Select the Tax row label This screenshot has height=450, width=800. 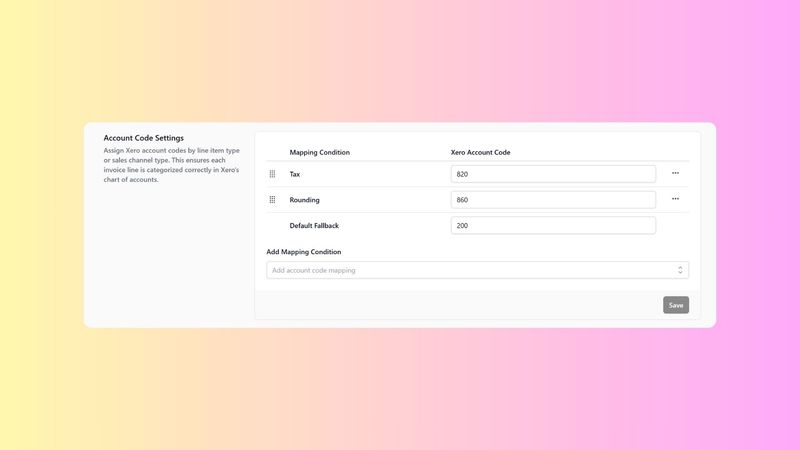click(295, 174)
